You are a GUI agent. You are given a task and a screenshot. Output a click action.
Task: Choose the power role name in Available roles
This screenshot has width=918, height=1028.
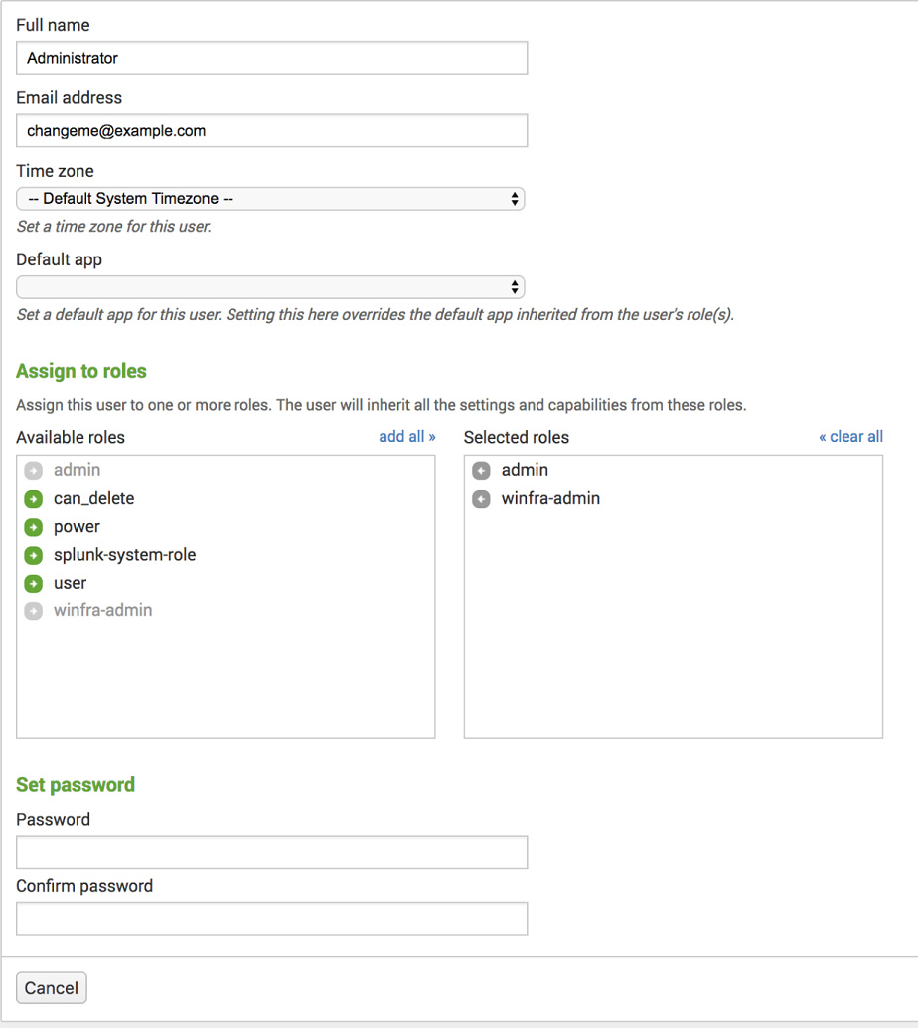(77, 527)
